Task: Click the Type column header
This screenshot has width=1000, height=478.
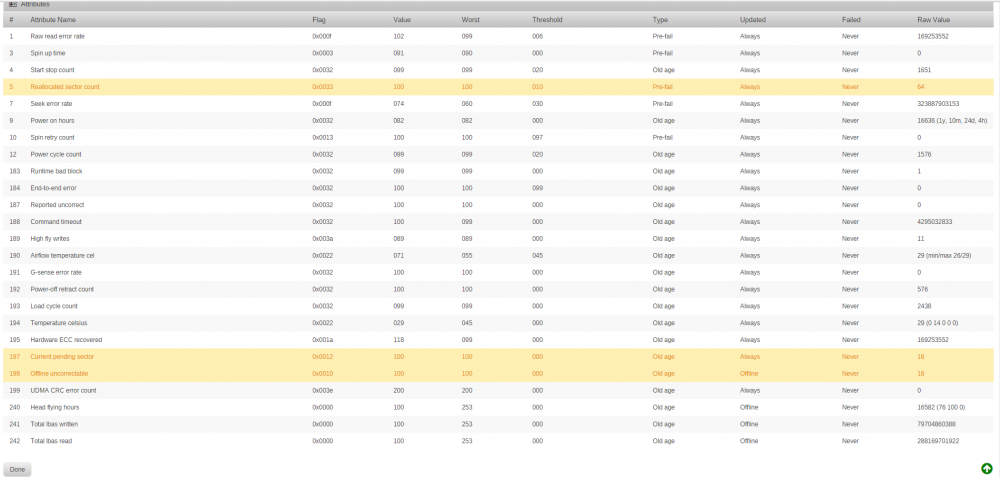Action: (x=660, y=20)
